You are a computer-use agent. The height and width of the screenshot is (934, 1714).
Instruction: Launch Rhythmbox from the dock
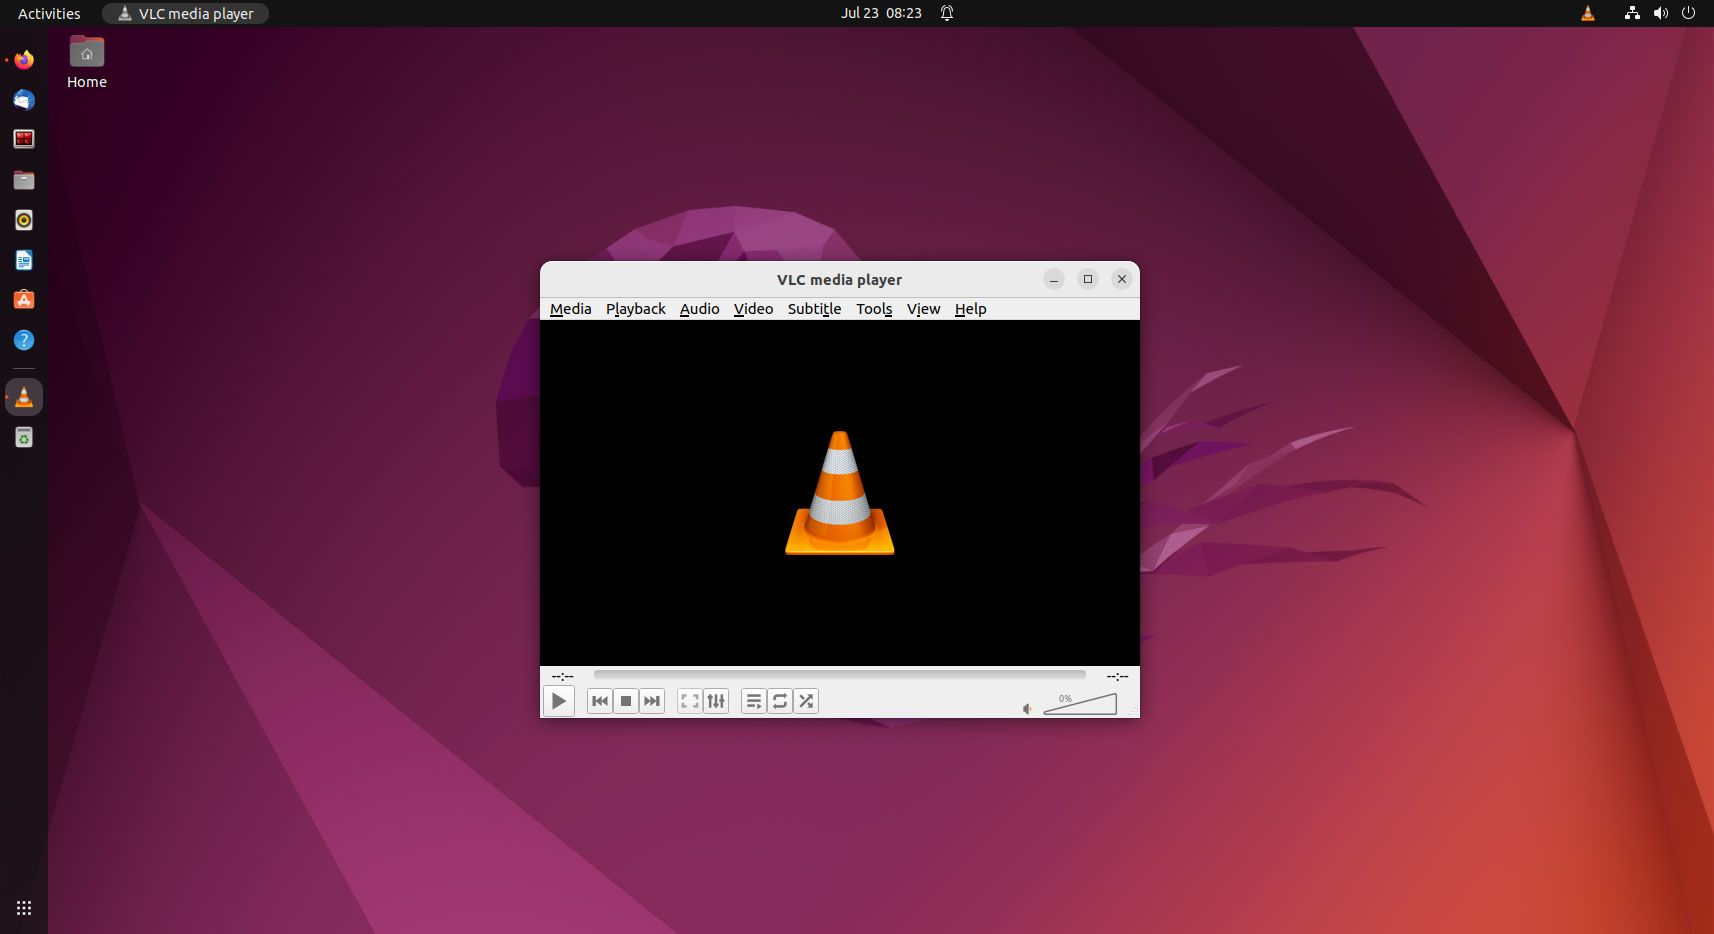coord(24,220)
